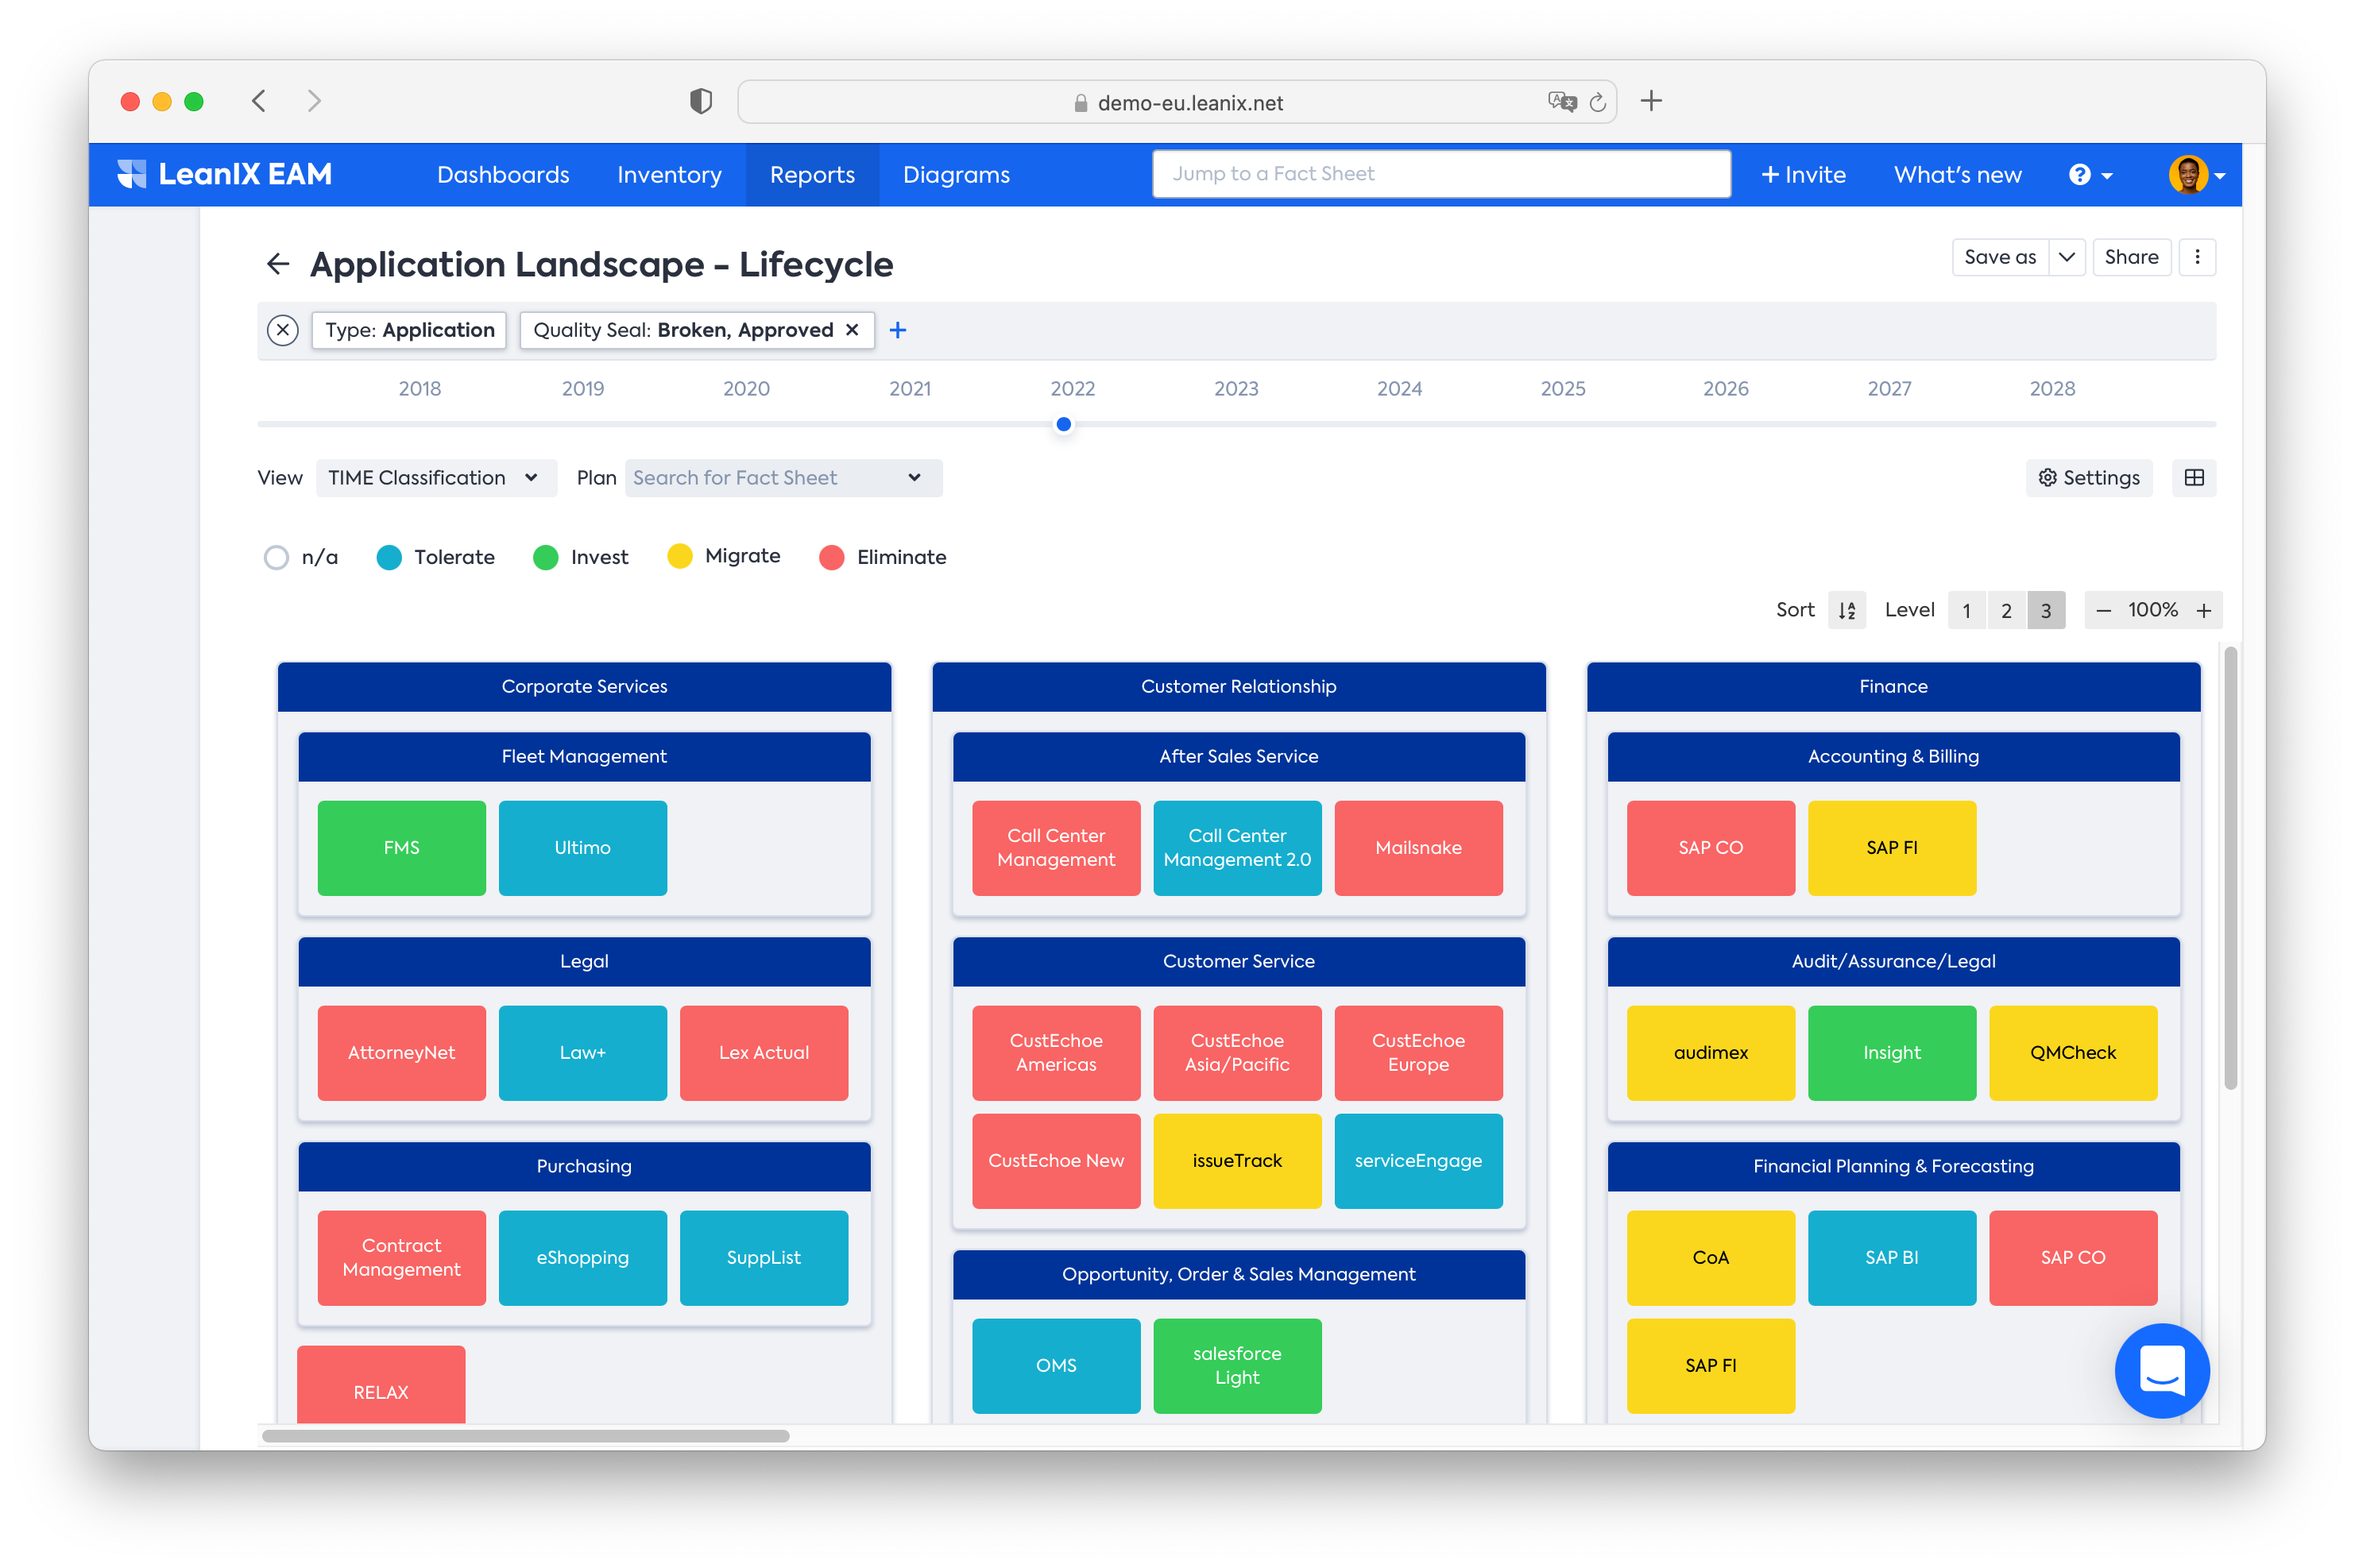This screenshot has width=2355, height=1568.
Task: Click the Sort icon to reorder applications
Action: pyautogui.click(x=1844, y=609)
